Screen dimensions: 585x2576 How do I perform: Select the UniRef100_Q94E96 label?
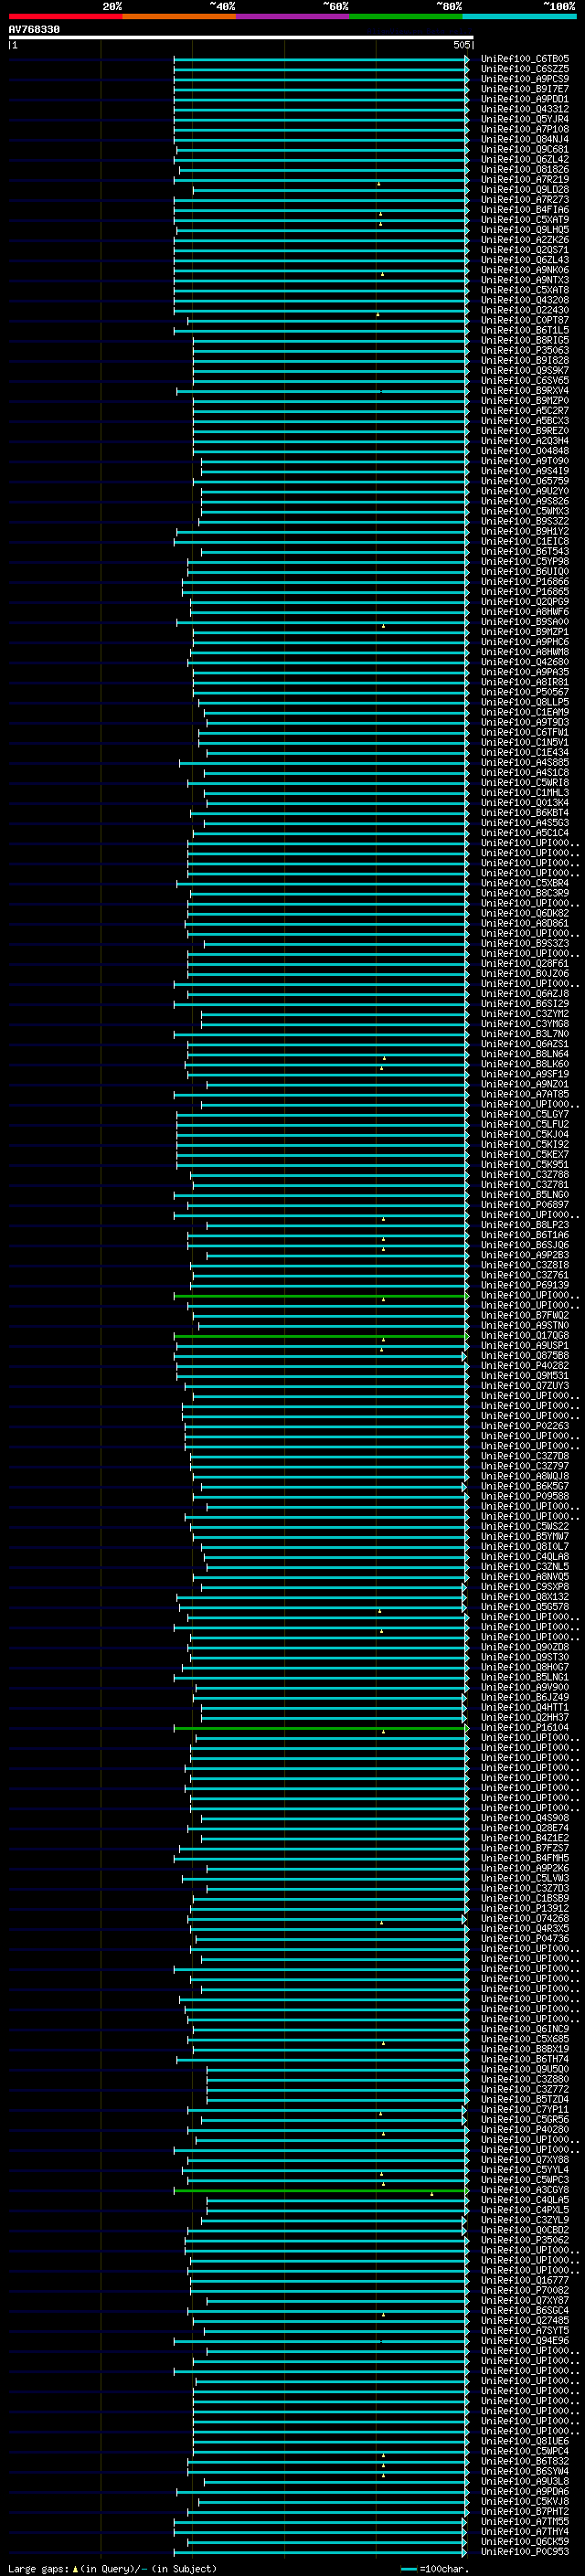point(524,2342)
